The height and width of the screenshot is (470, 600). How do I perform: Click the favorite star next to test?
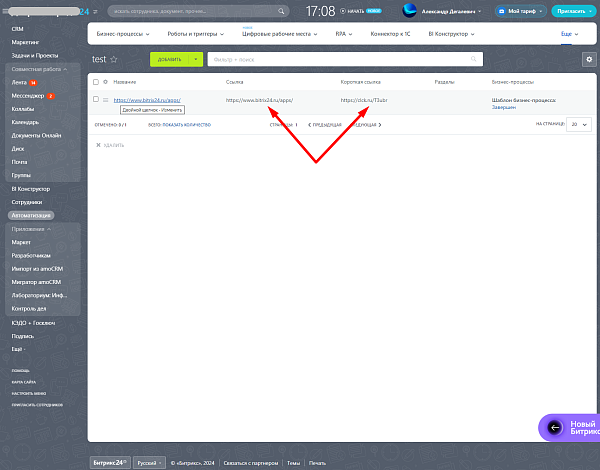coord(114,59)
